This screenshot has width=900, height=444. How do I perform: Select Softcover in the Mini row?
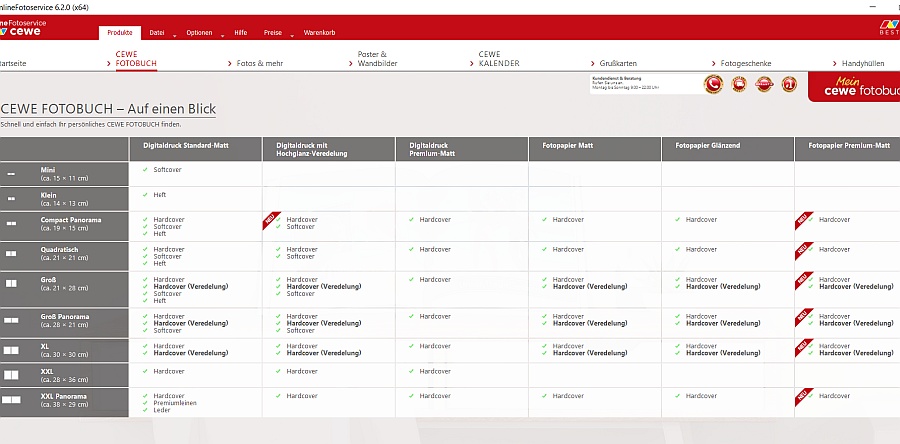click(x=167, y=170)
